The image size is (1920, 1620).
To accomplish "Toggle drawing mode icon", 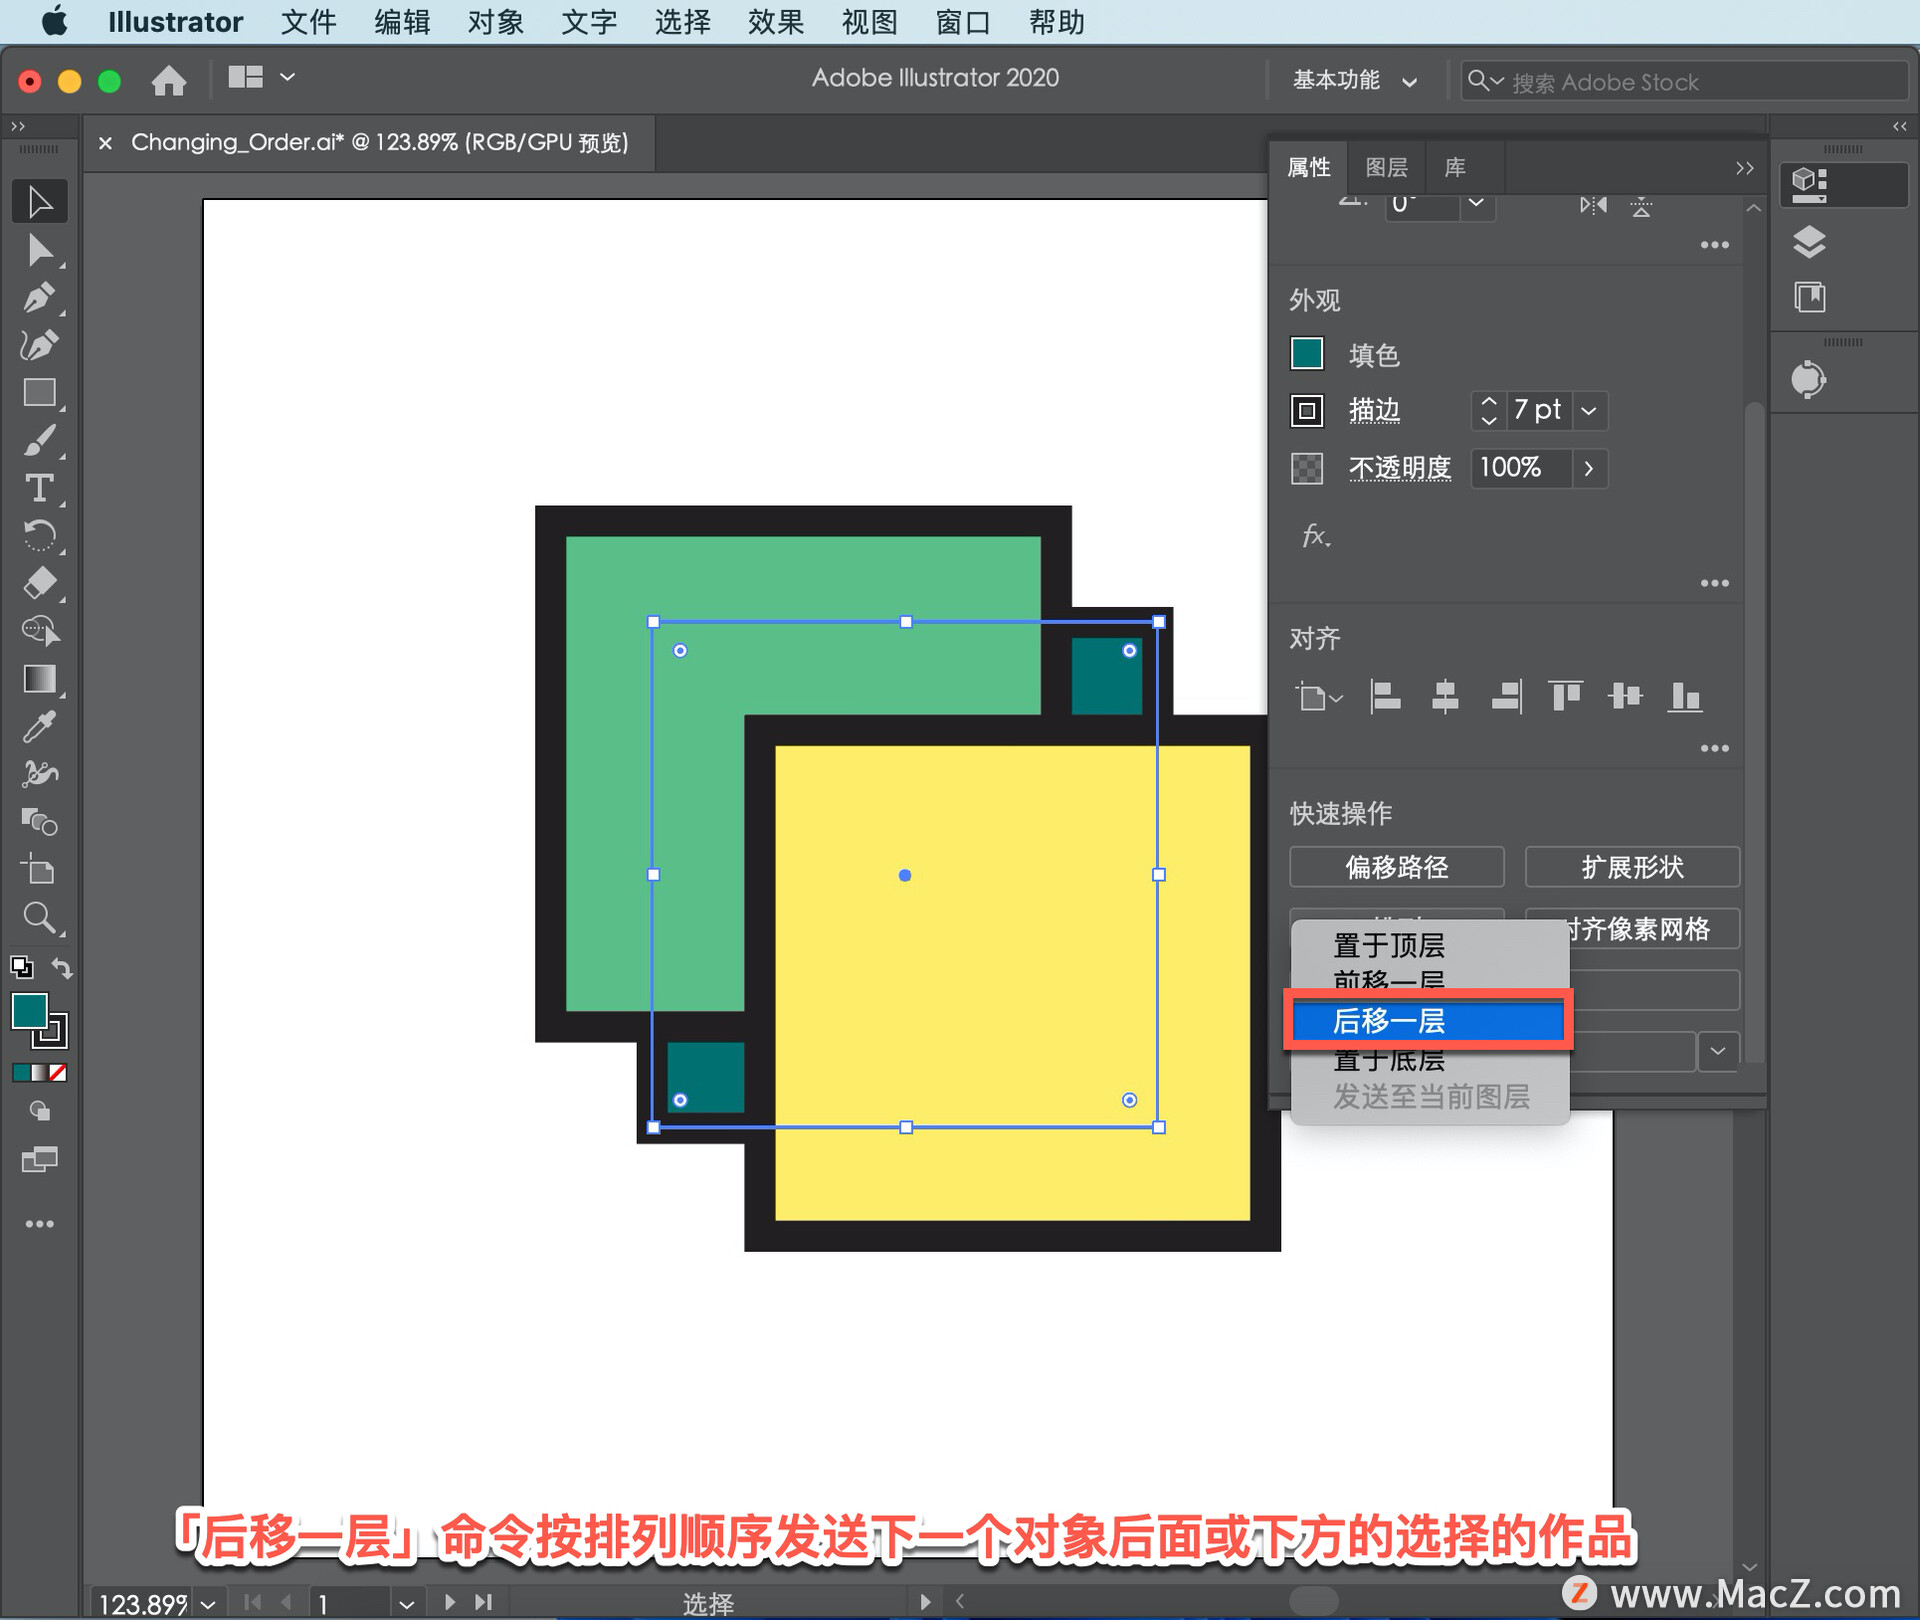I will coord(40,1111).
